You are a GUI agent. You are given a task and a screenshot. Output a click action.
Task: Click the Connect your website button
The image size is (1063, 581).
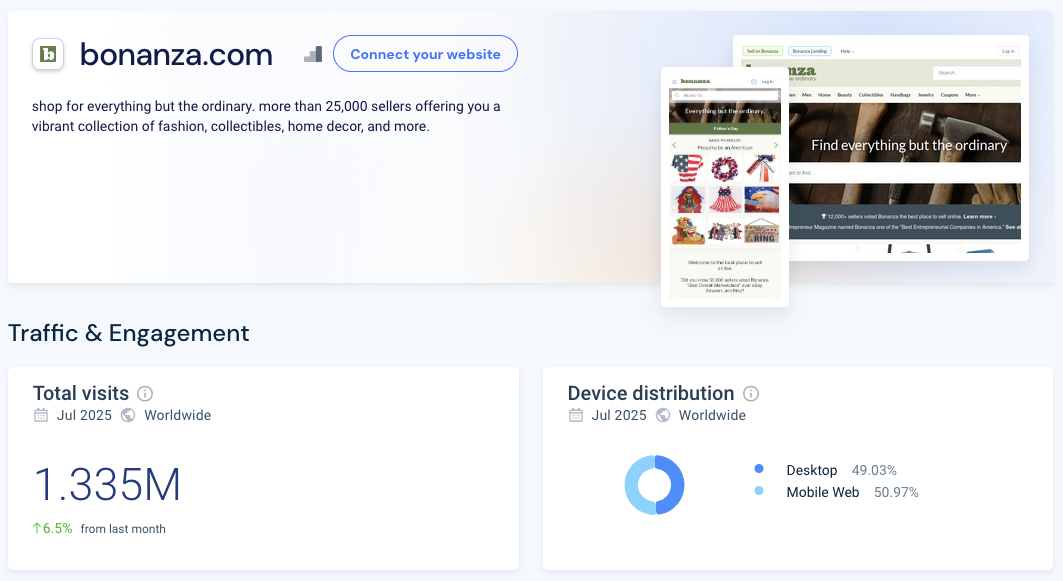(425, 54)
